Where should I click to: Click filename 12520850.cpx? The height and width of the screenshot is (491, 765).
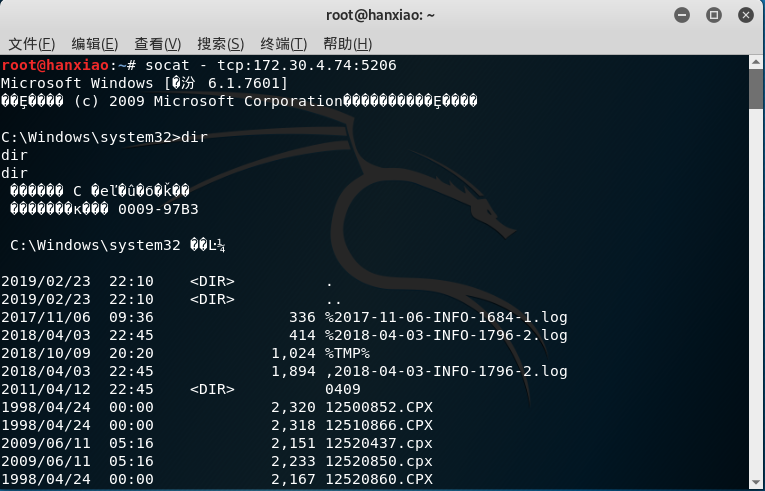click(379, 461)
